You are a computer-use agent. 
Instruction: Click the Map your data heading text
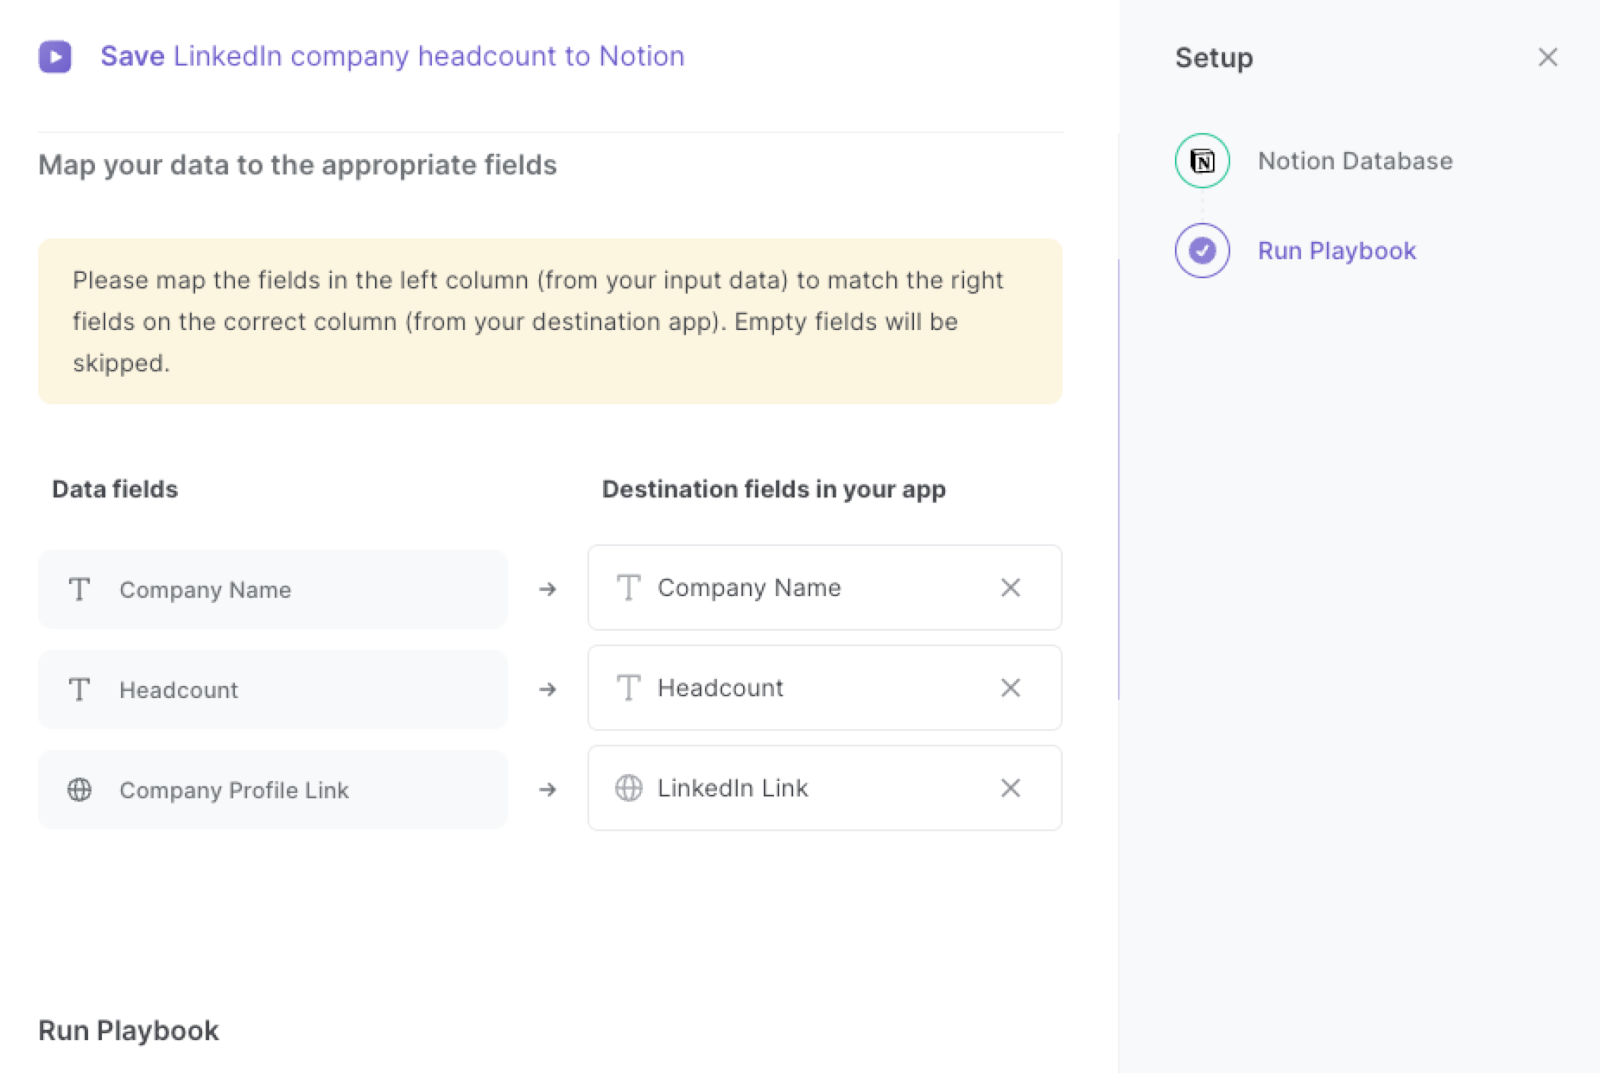click(297, 165)
